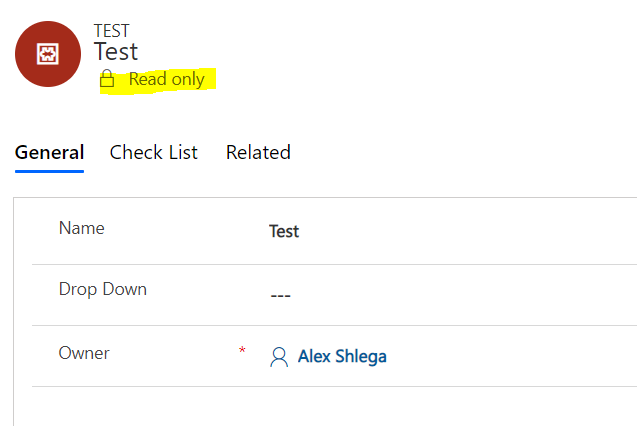This screenshot has height=426, width=637.
Task: Click the Owner field label
Action: [x=84, y=353]
